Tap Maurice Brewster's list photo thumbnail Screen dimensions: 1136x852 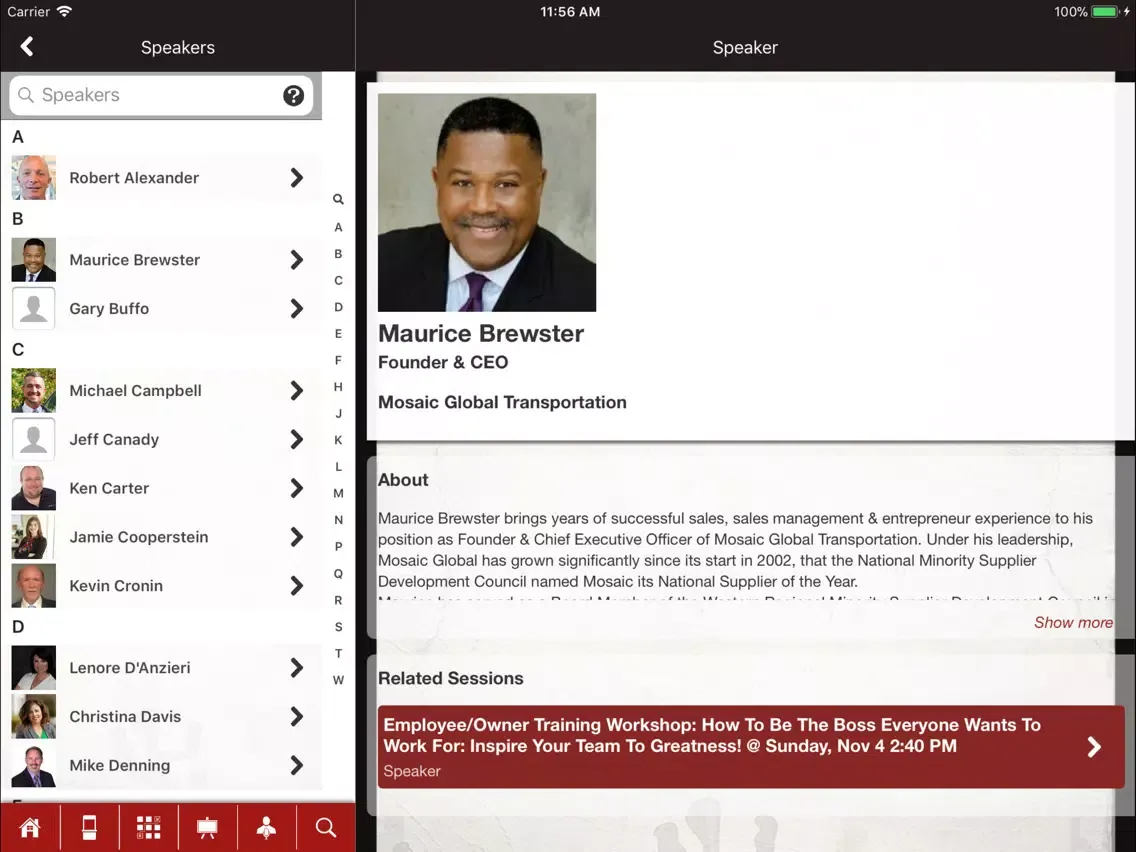point(33,259)
